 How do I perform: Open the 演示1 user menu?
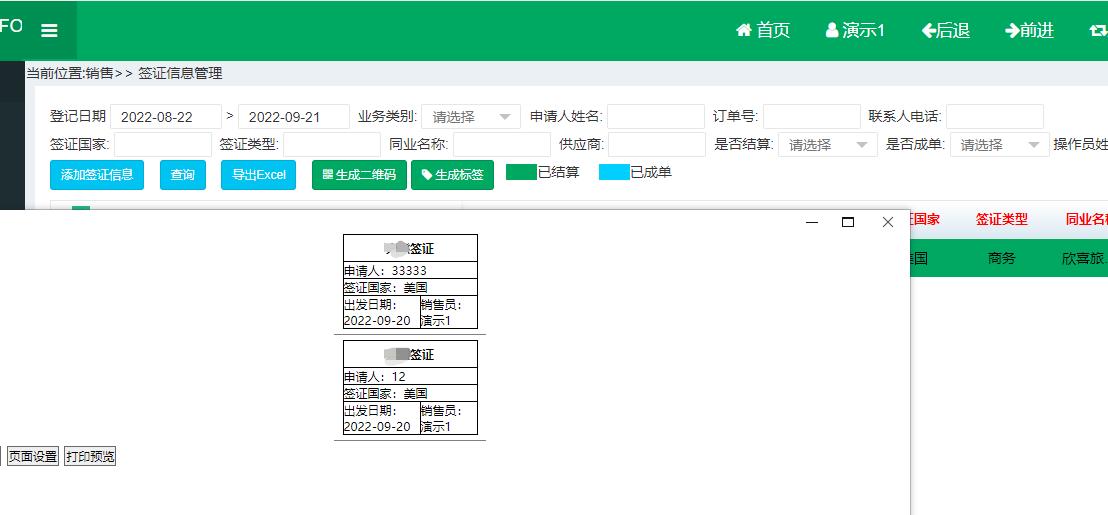pyautogui.click(x=855, y=31)
